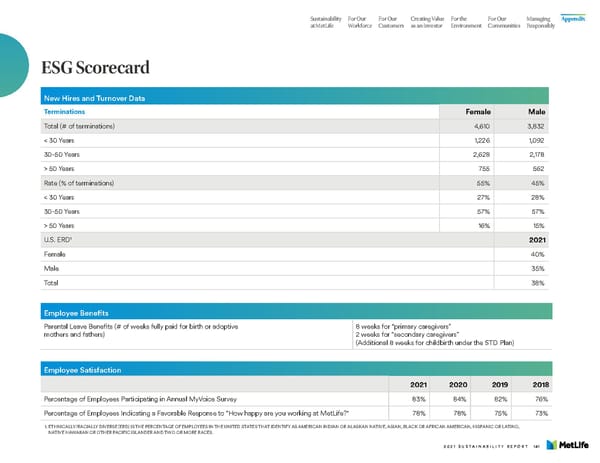
Task: Click the 2021 column in Employee Satisfaction
Action: 423,385
